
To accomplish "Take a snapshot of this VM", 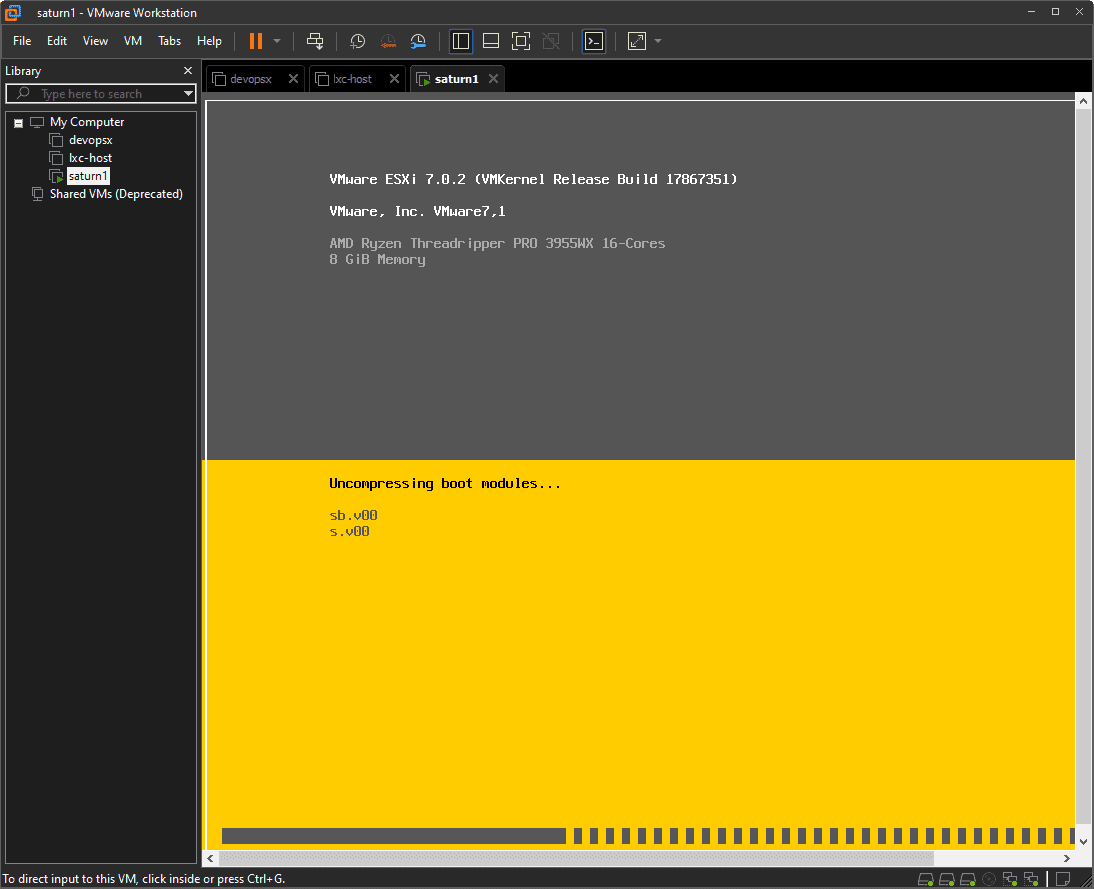I will click(358, 41).
